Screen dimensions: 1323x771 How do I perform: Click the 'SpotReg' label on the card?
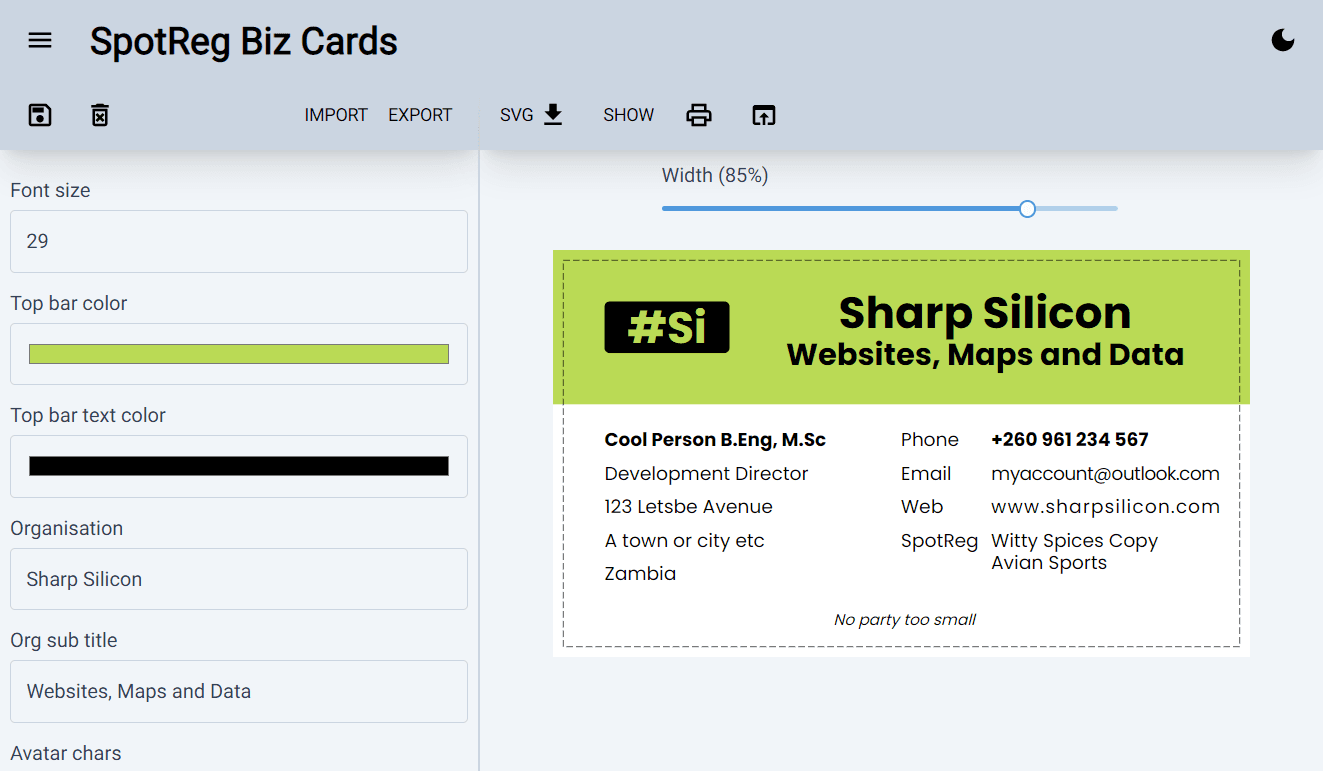(939, 540)
